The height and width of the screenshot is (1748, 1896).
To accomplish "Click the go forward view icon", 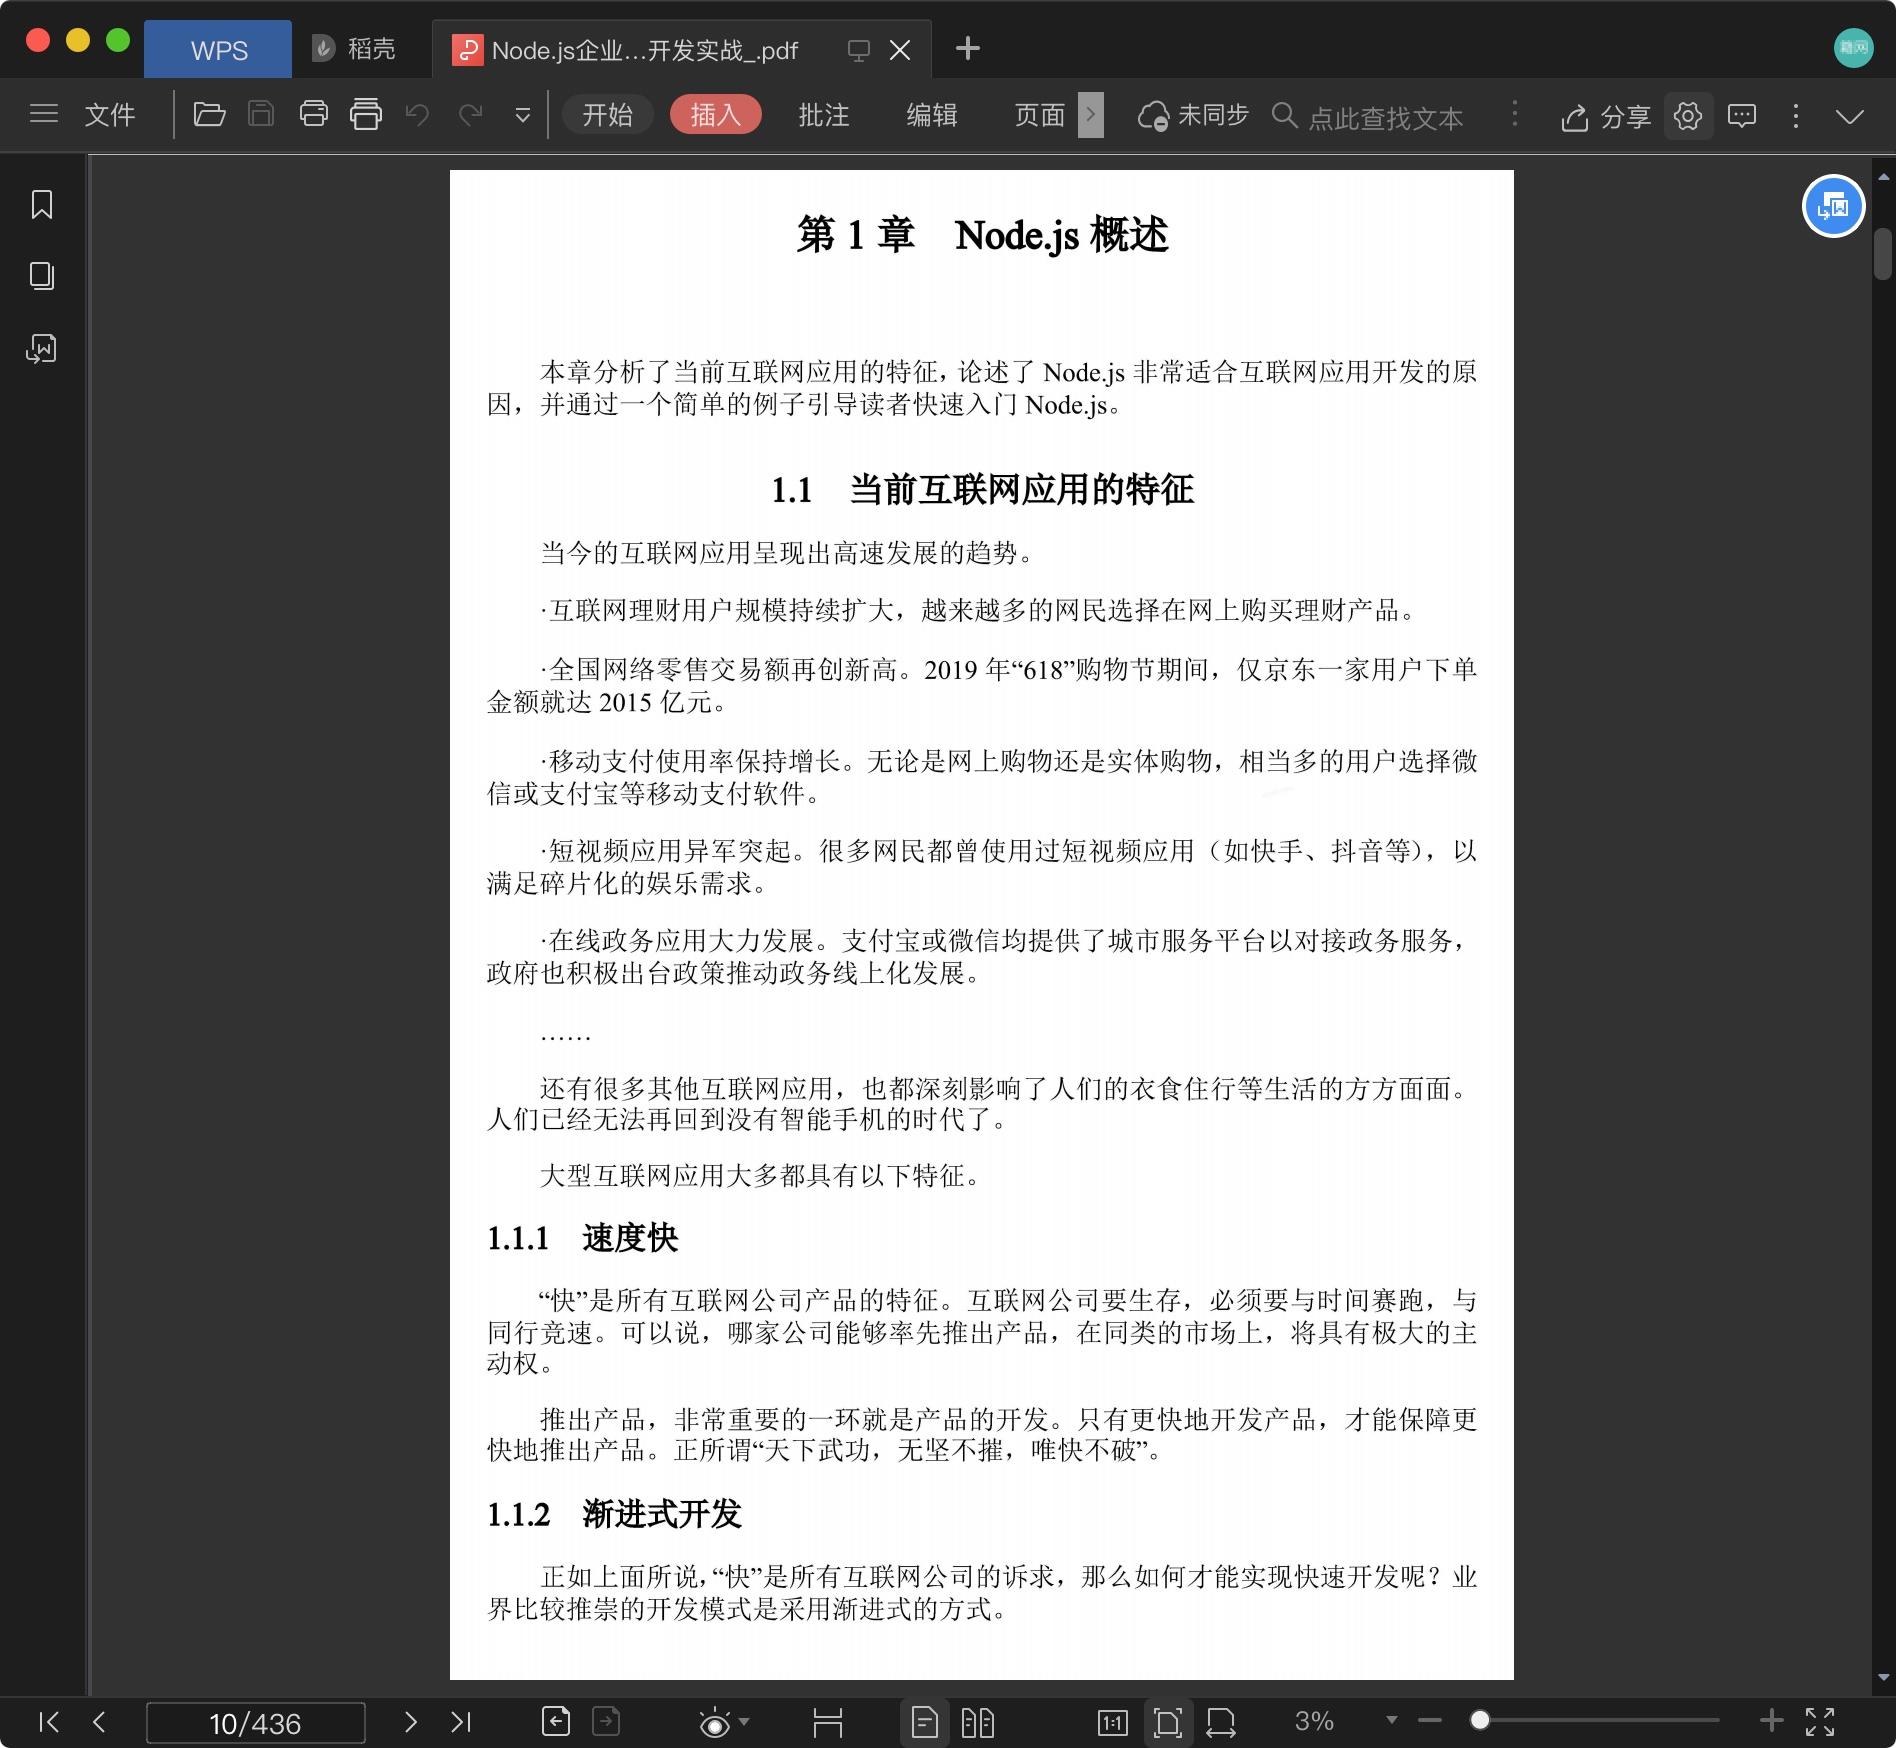I will (606, 1722).
